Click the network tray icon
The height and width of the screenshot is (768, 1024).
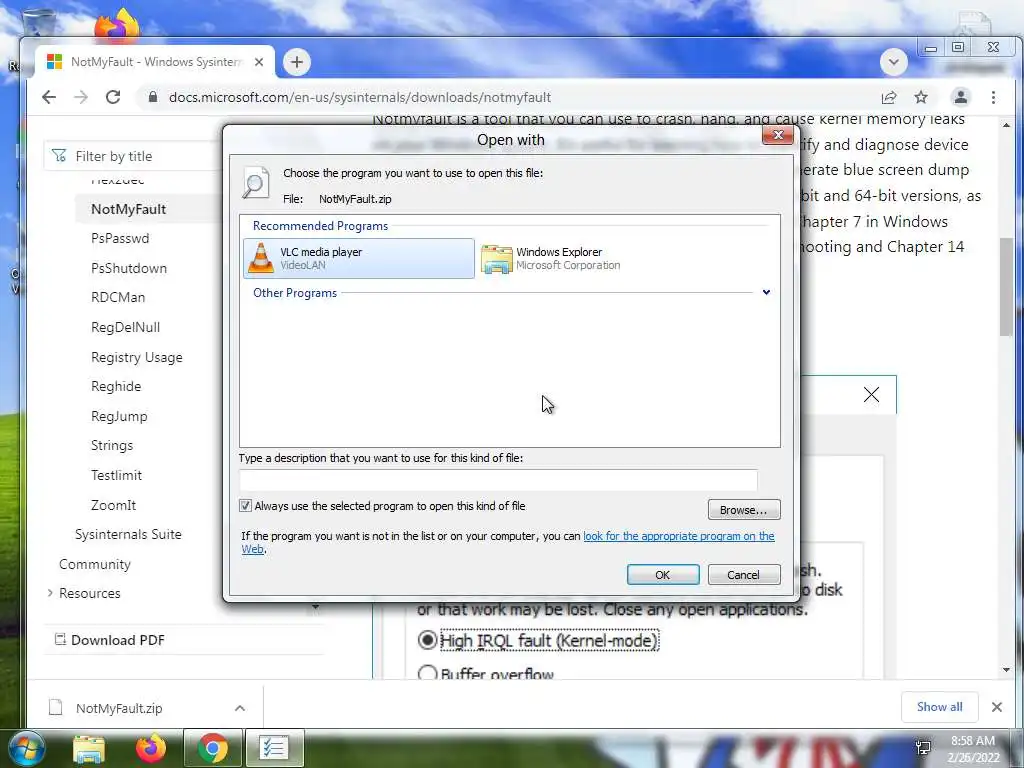(x=923, y=748)
